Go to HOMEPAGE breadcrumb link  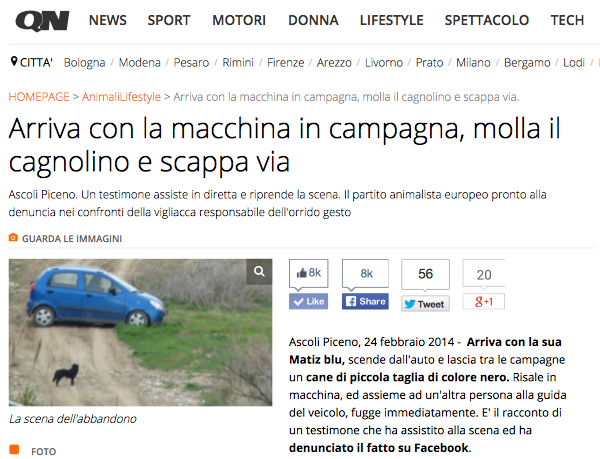(39, 97)
